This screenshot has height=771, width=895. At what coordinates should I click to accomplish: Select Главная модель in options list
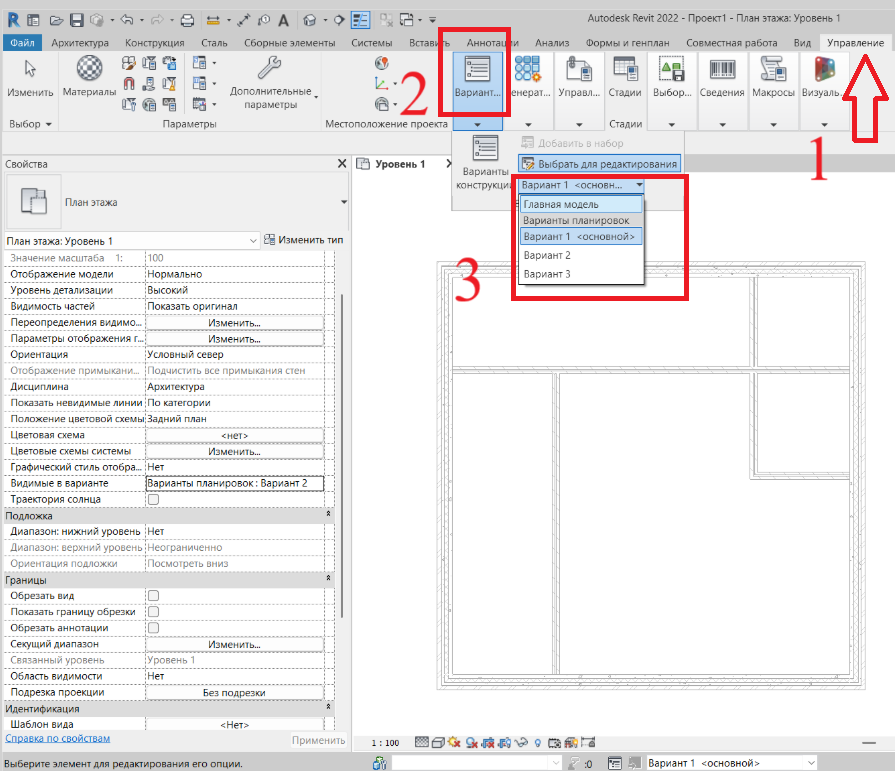click(581, 204)
